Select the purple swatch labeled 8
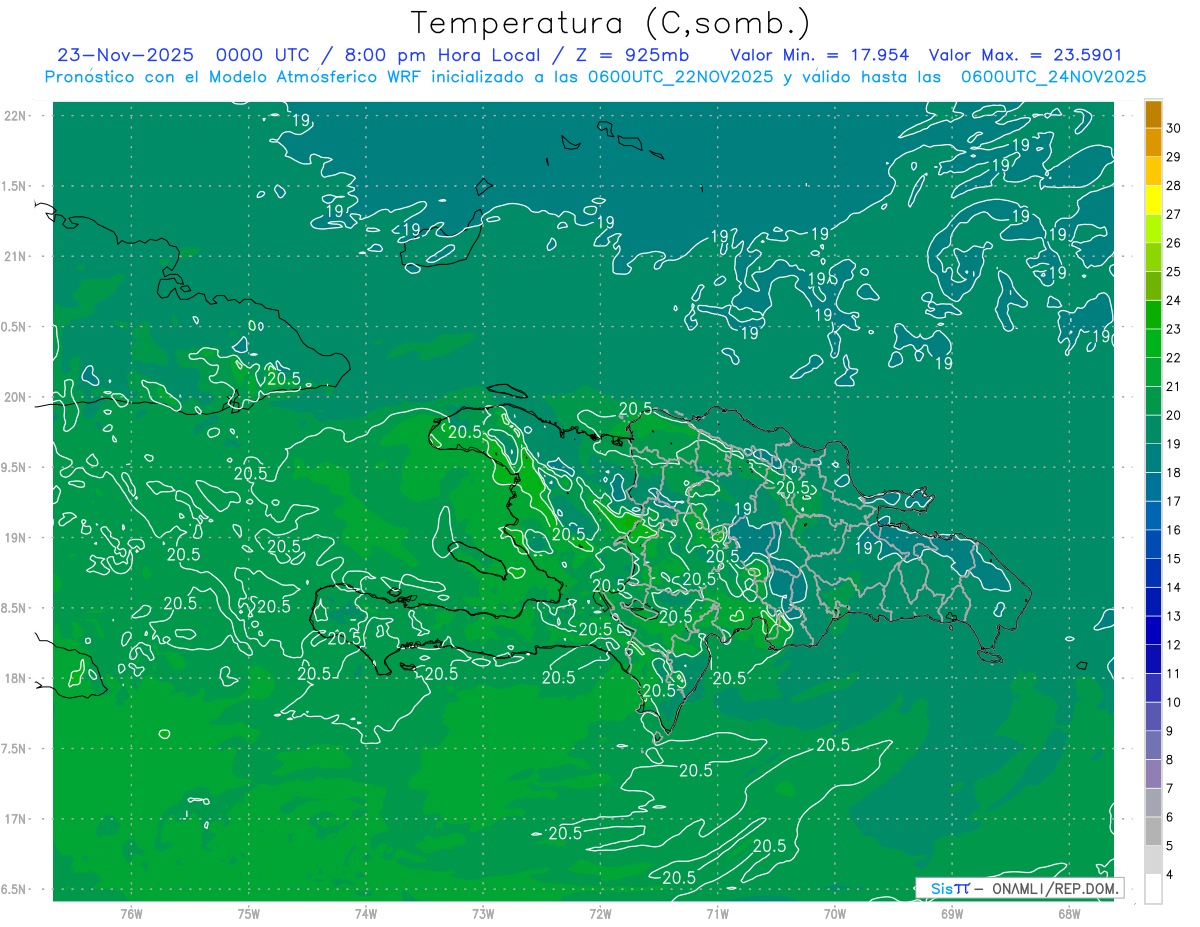Viewport: 1200px width, 927px height. pyautogui.click(x=1153, y=746)
